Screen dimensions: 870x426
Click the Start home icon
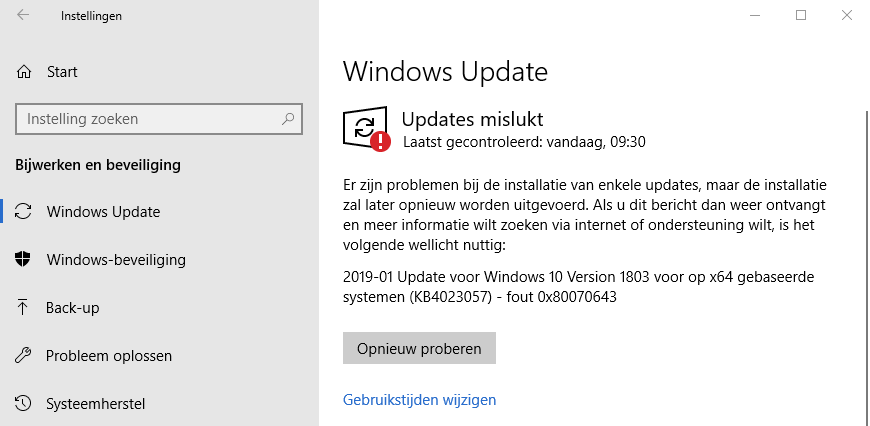(x=23, y=72)
